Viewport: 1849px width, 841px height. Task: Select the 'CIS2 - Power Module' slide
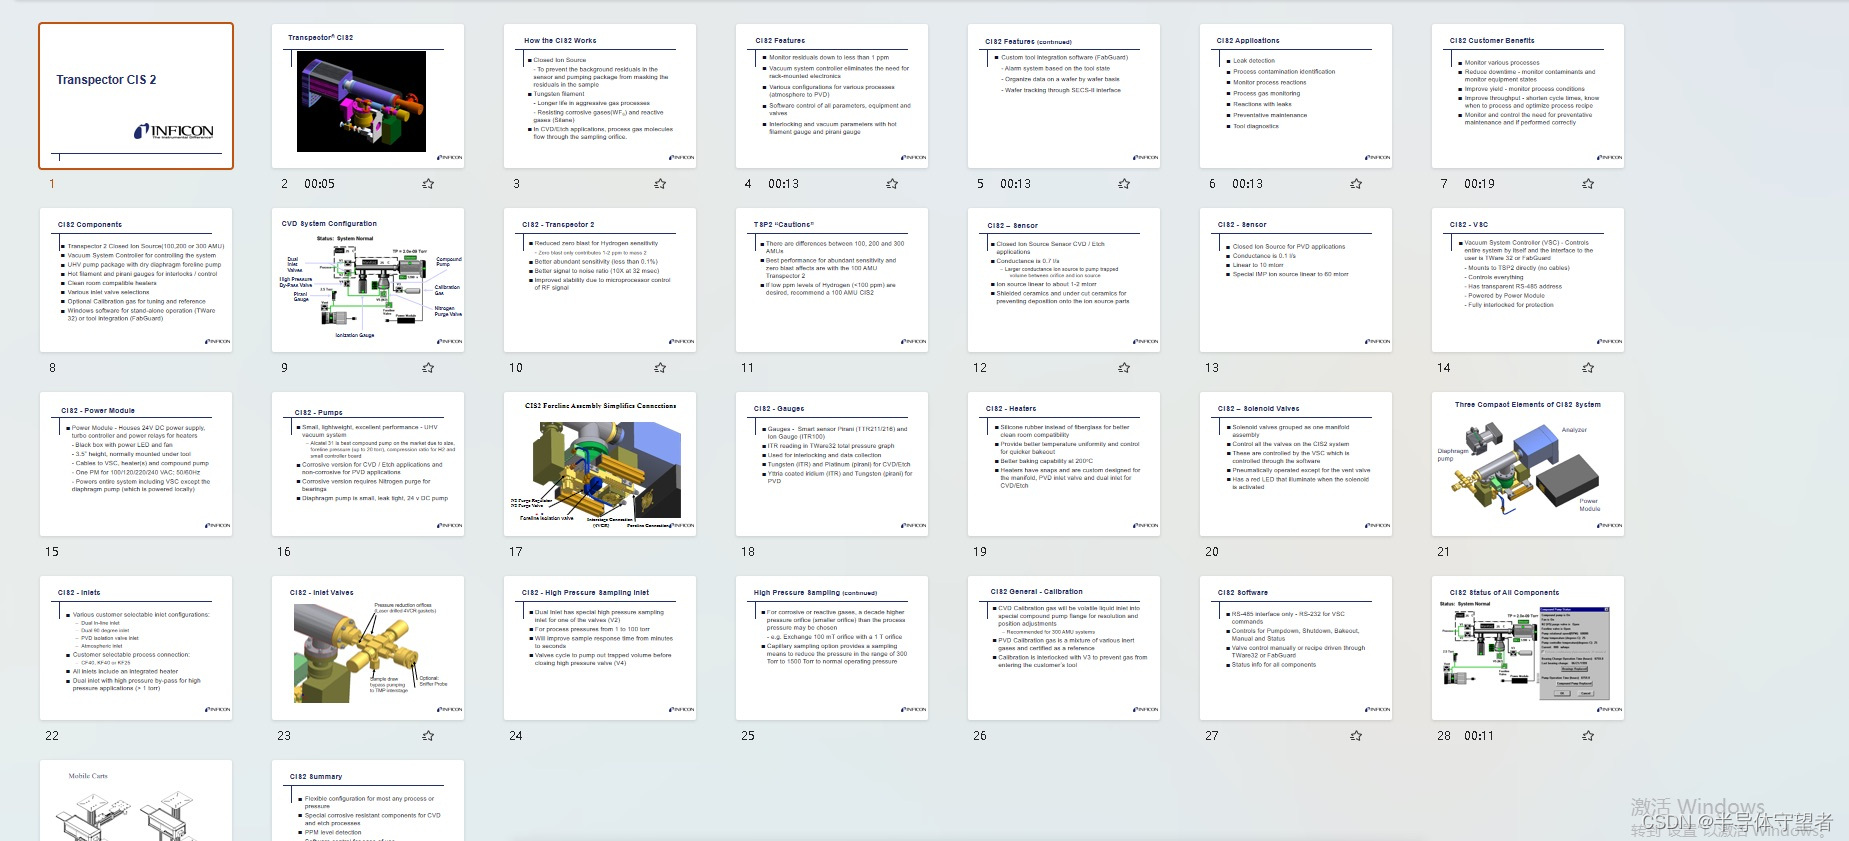point(136,464)
